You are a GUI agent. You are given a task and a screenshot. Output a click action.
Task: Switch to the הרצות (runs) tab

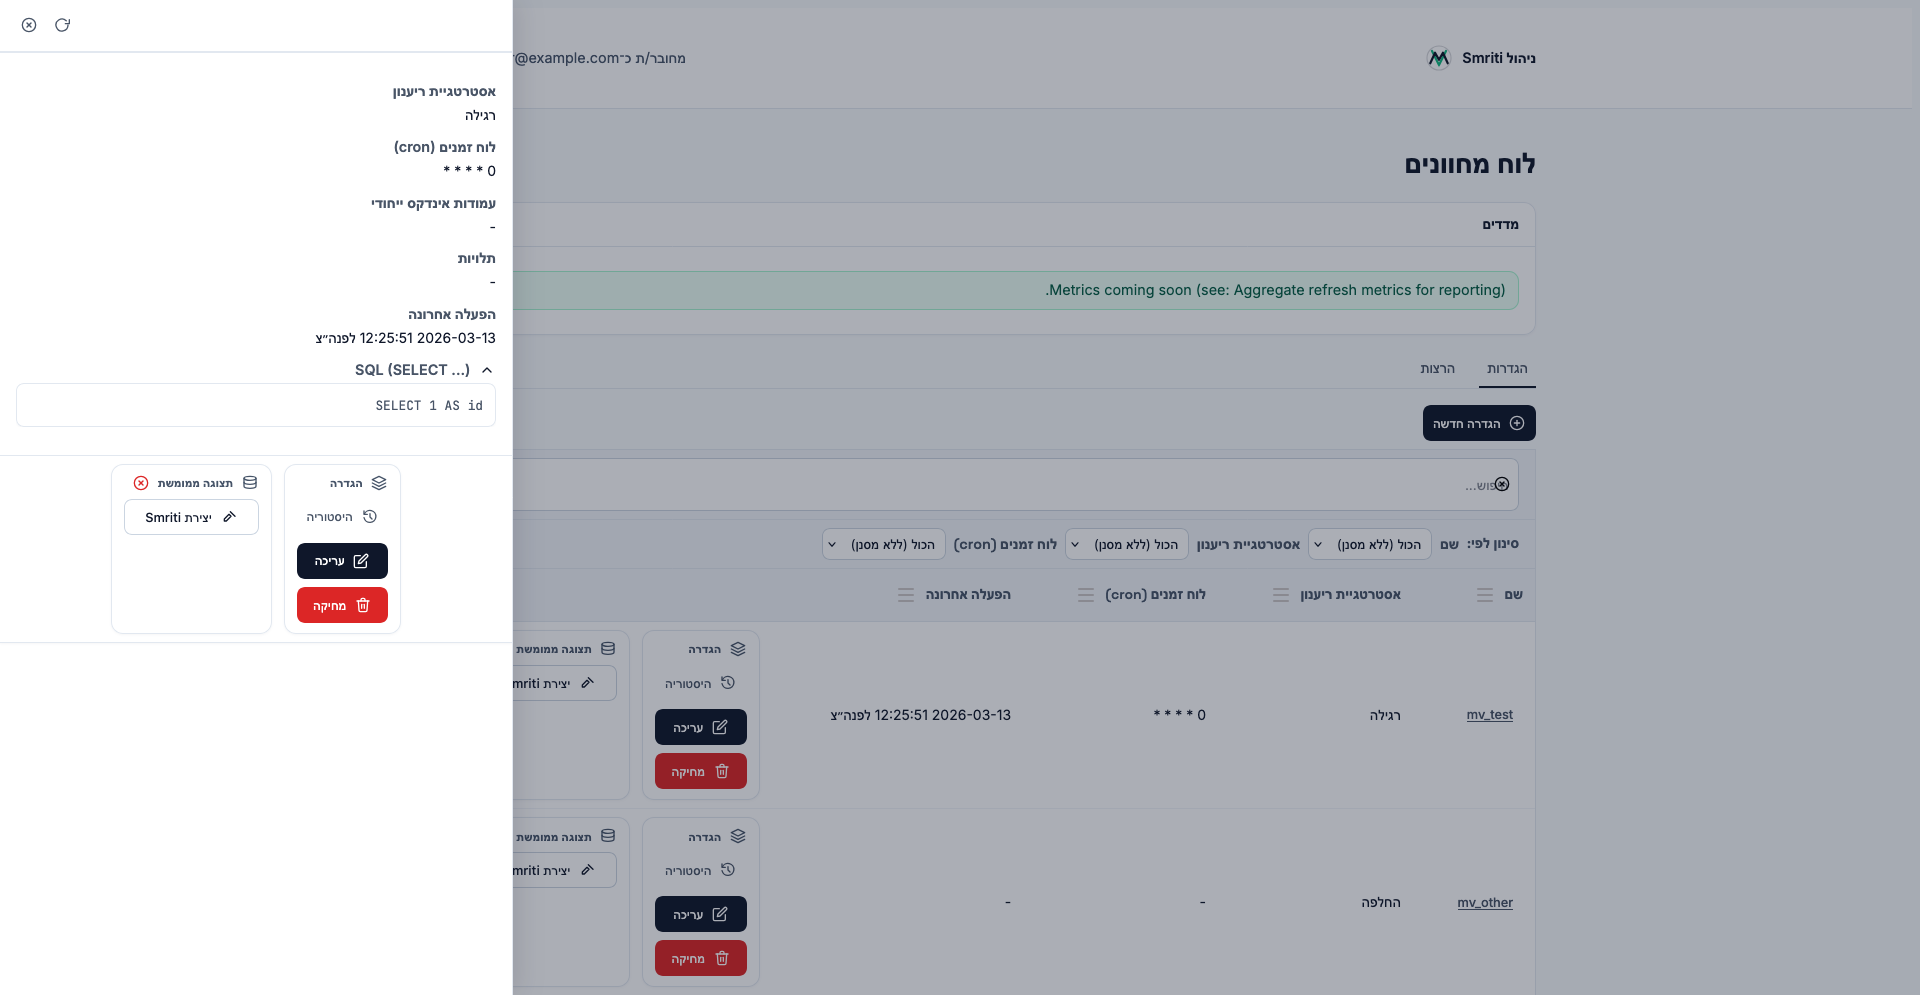tap(1437, 369)
